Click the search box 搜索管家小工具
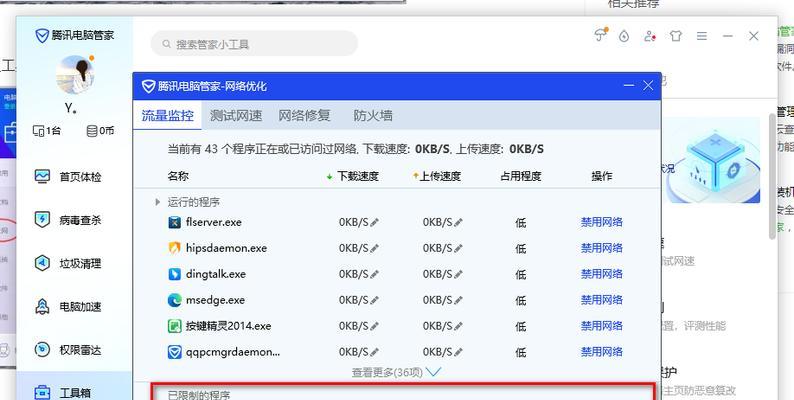794x400 pixels. (254, 44)
